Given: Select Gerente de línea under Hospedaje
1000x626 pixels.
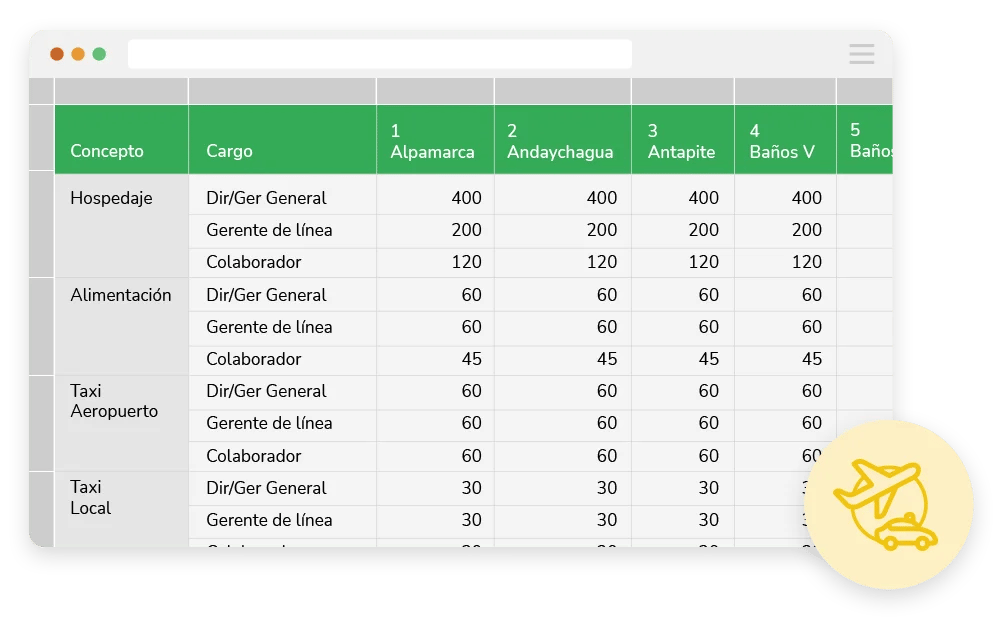Looking at the screenshot, I should [283, 230].
